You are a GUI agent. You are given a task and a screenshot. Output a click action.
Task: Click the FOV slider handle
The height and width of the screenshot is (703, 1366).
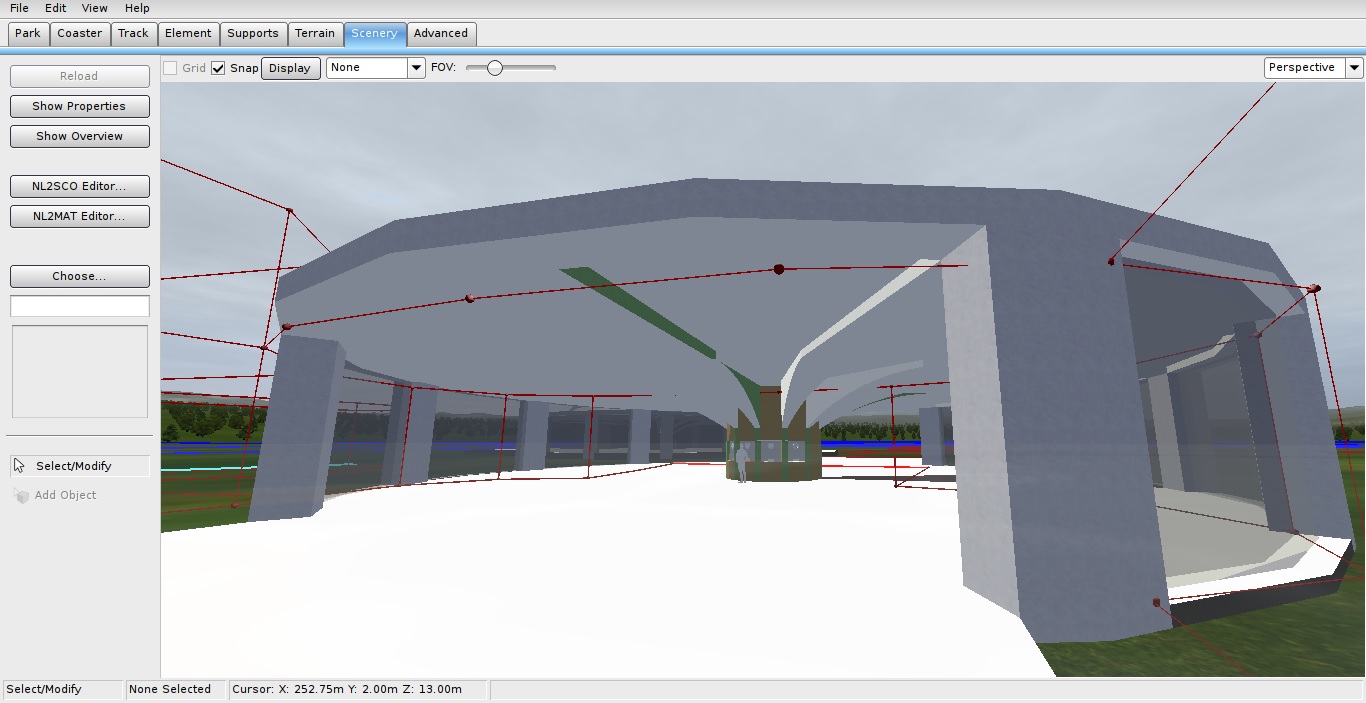pos(495,68)
